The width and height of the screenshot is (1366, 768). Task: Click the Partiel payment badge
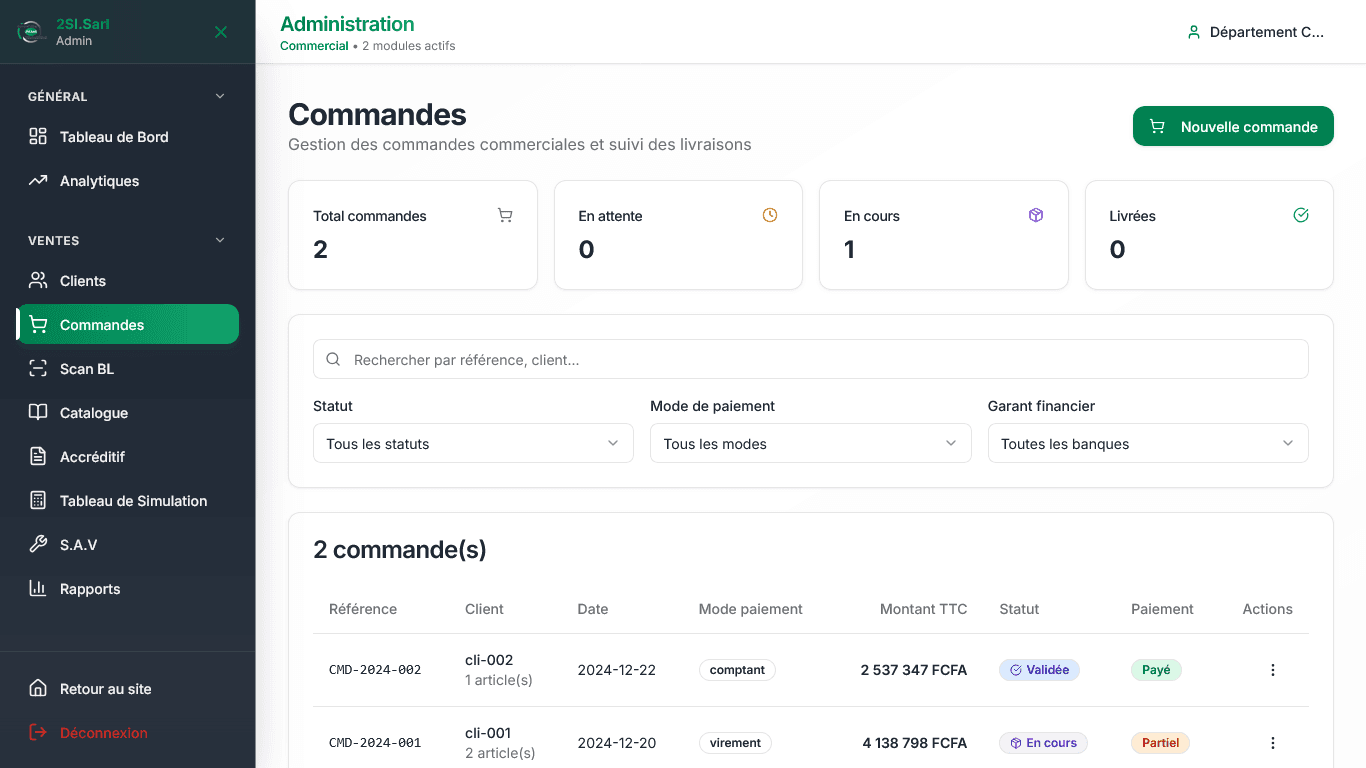(x=1160, y=743)
